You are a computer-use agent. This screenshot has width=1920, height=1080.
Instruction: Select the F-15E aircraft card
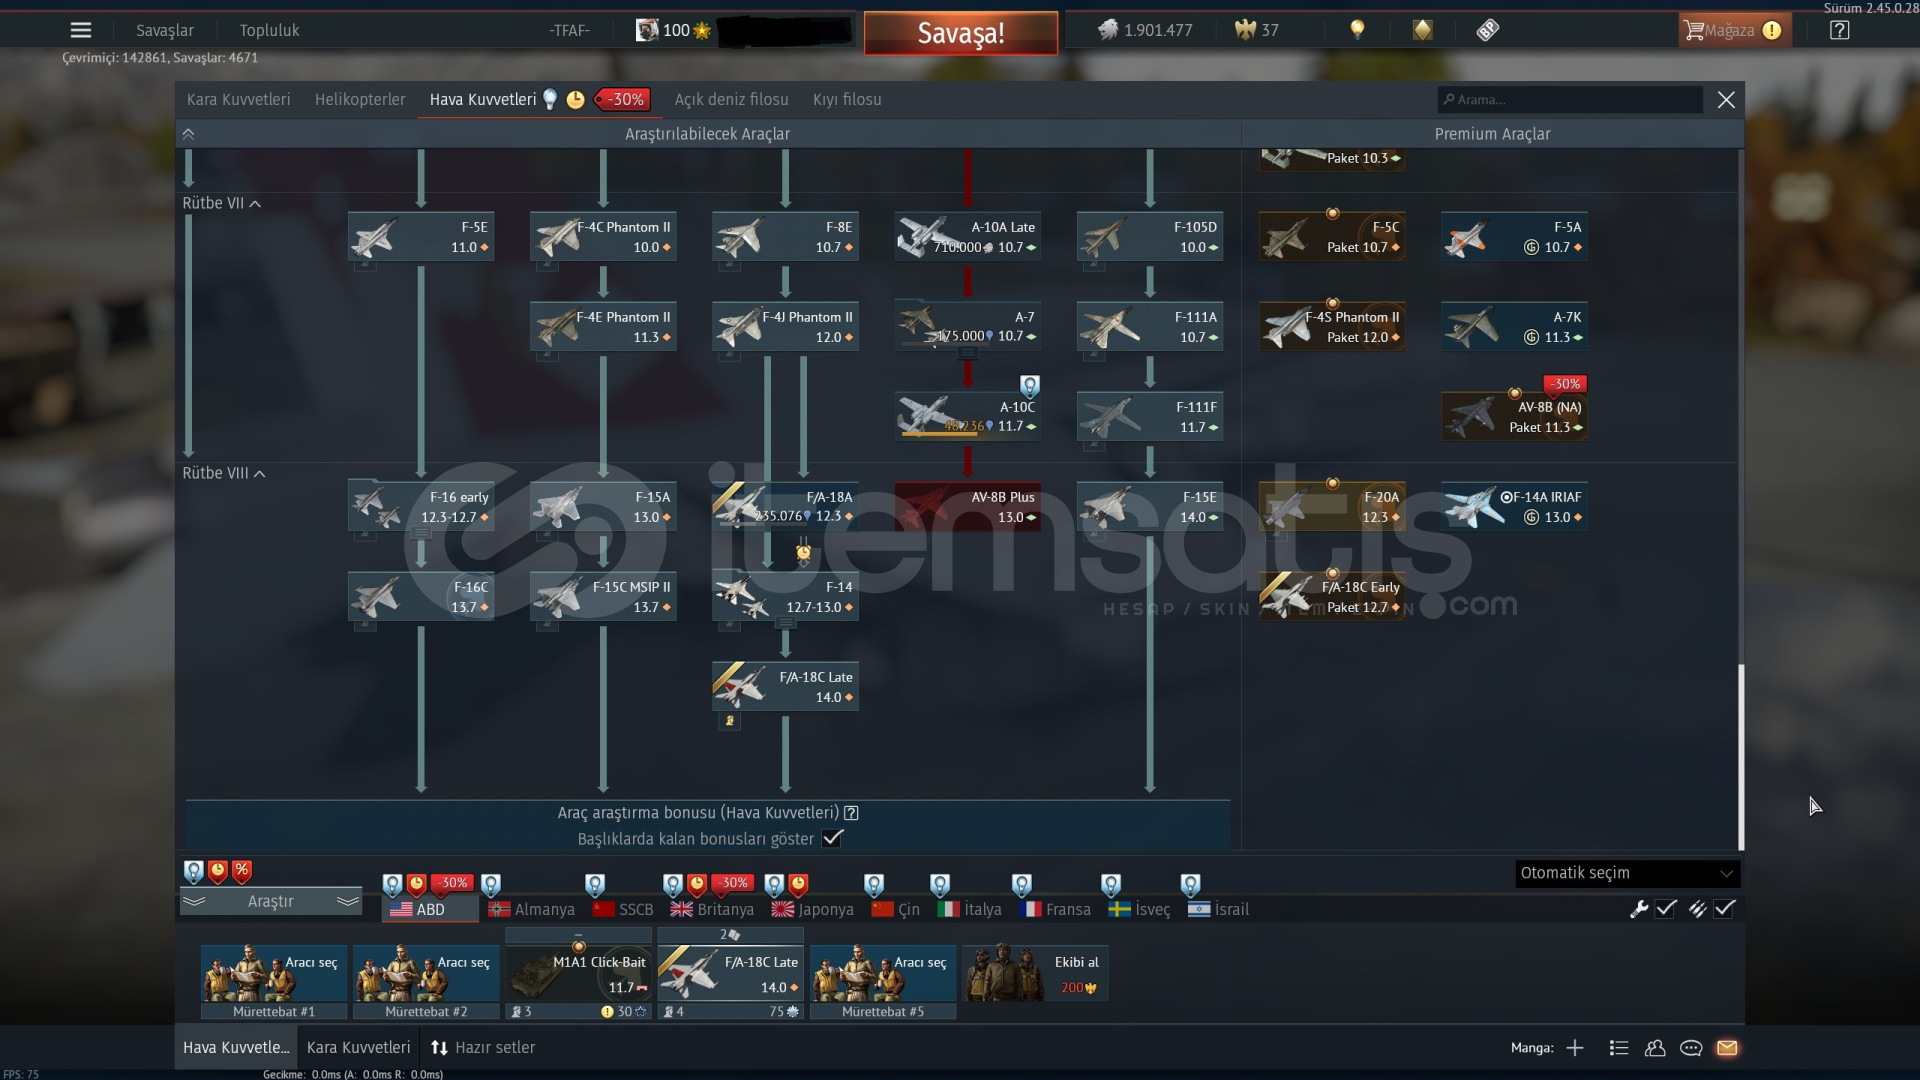(1150, 506)
